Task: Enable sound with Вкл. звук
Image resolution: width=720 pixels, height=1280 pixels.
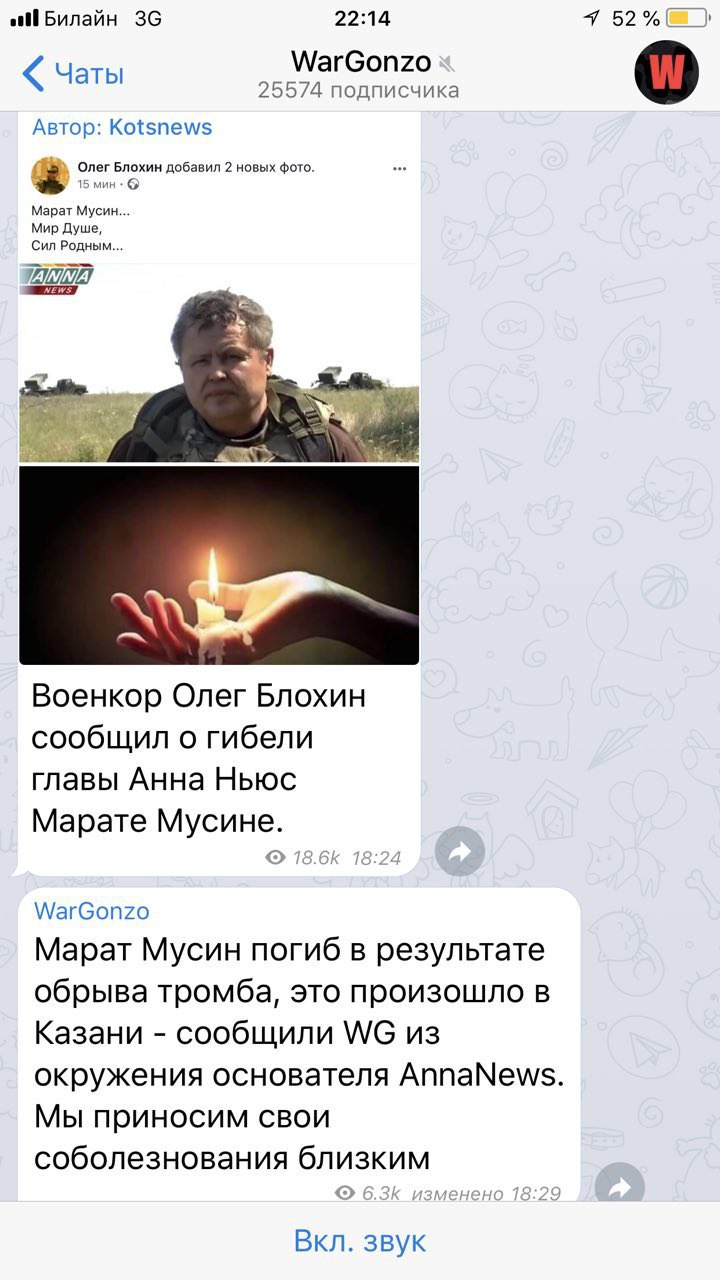Action: pos(360,1241)
